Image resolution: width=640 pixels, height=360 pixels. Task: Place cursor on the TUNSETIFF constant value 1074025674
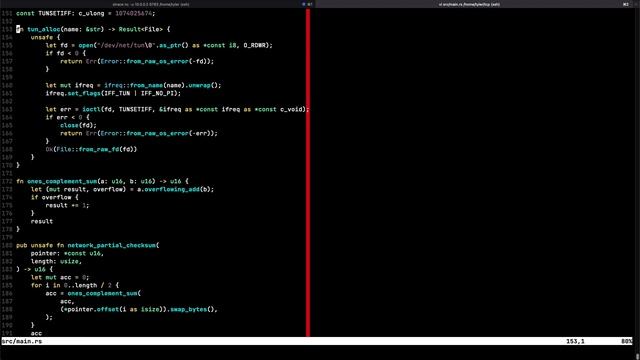pyautogui.click(x=133, y=13)
